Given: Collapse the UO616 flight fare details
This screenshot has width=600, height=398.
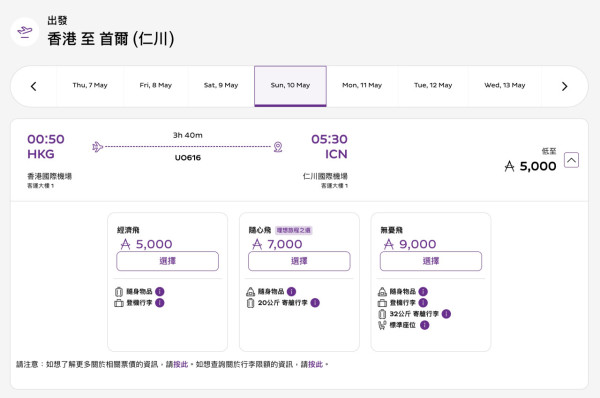Looking at the screenshot, I should [571, 160].
